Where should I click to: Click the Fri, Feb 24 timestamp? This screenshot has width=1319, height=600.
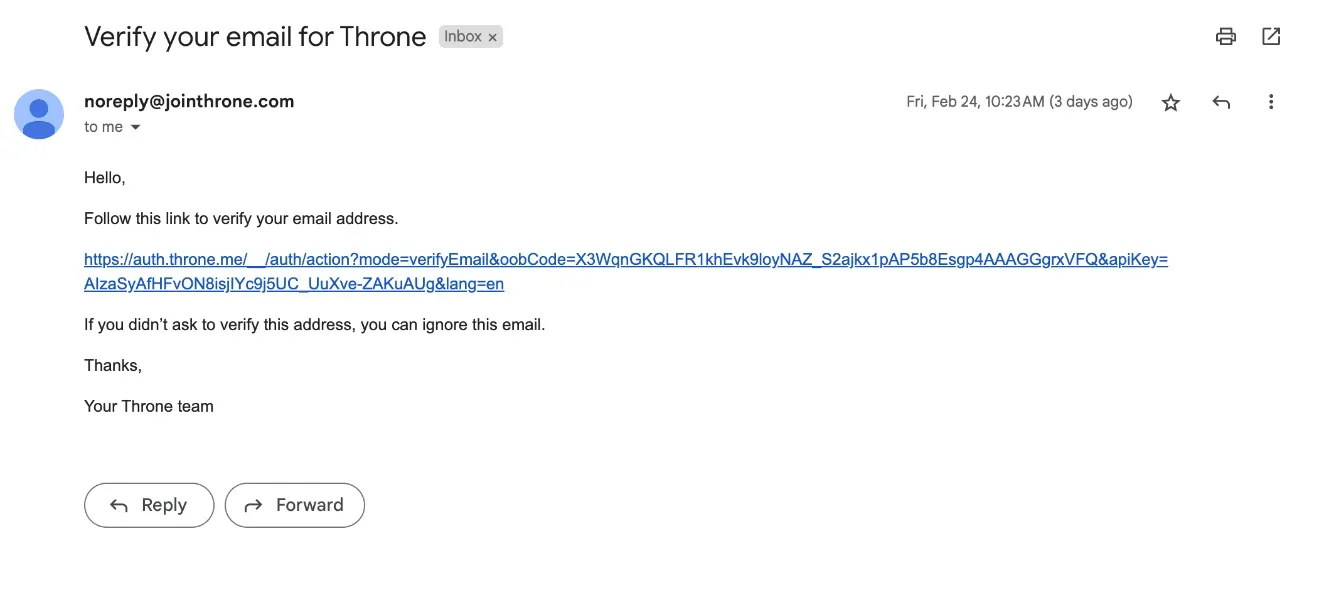pyautogui.click(x=1019, y=102)
